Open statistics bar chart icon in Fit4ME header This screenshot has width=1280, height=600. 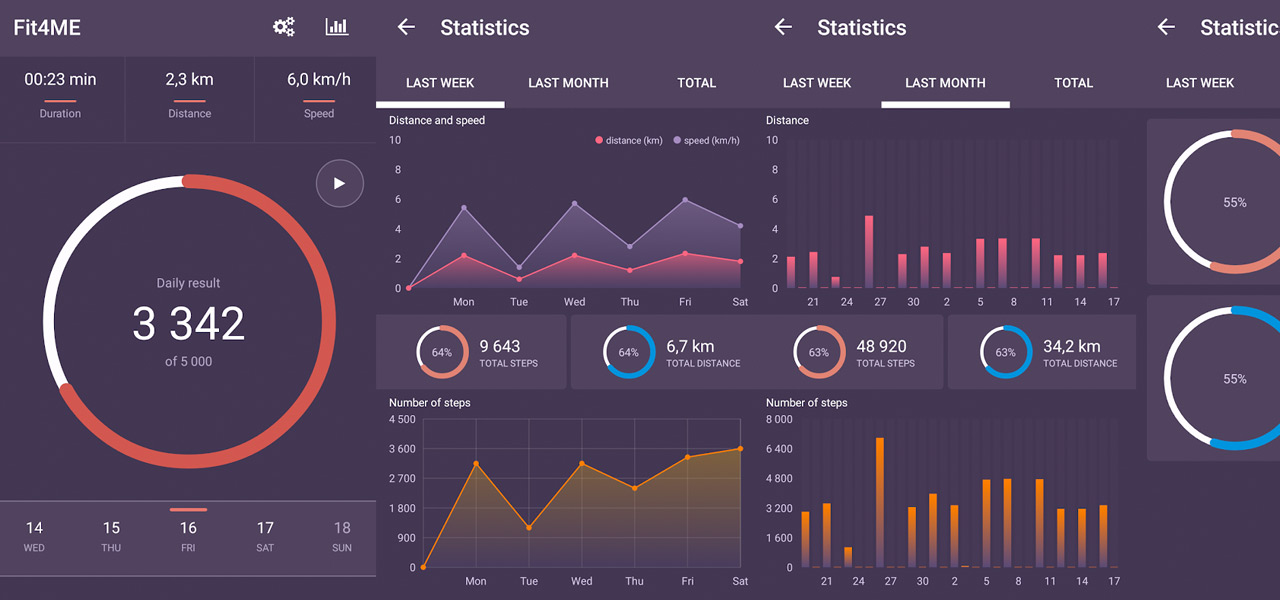click(337, 27)
